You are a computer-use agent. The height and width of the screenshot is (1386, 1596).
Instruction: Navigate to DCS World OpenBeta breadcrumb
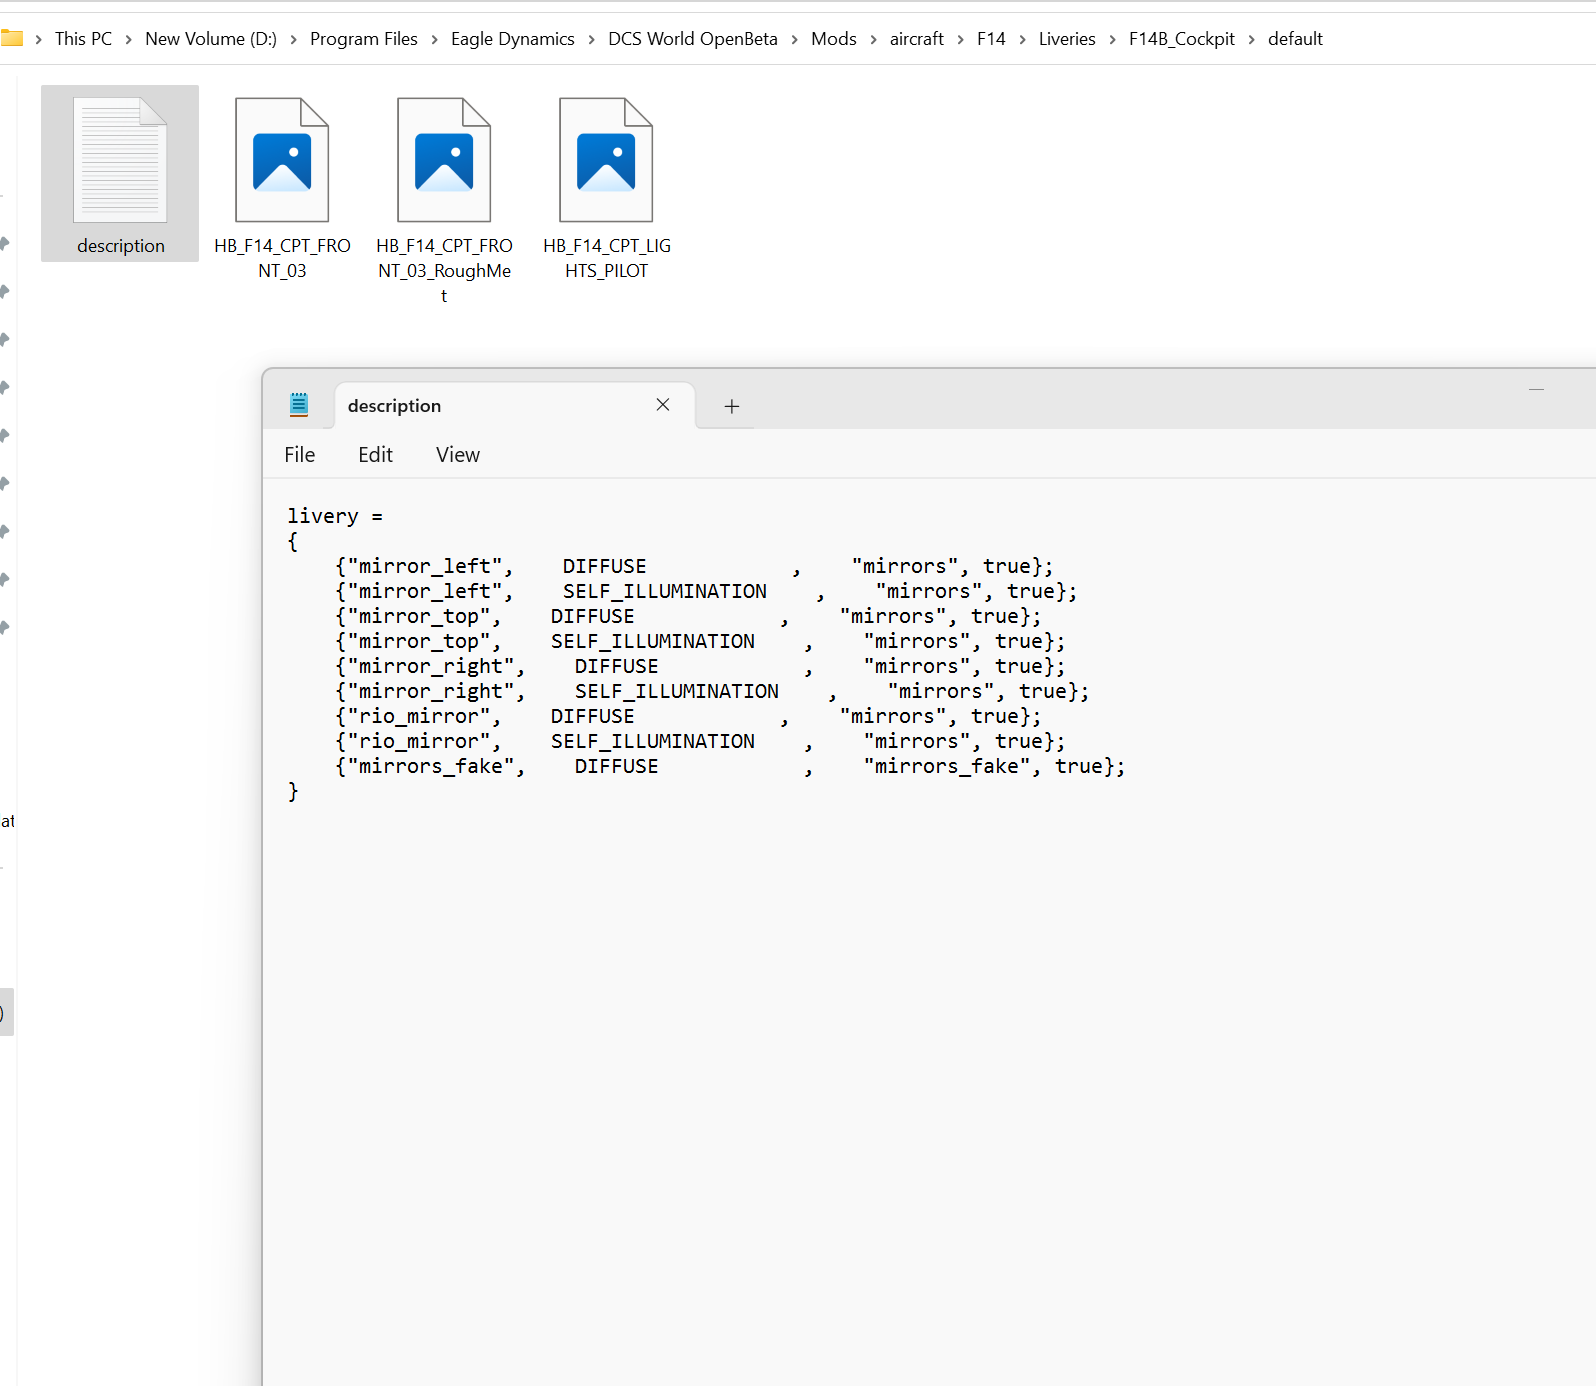point(693,39)
